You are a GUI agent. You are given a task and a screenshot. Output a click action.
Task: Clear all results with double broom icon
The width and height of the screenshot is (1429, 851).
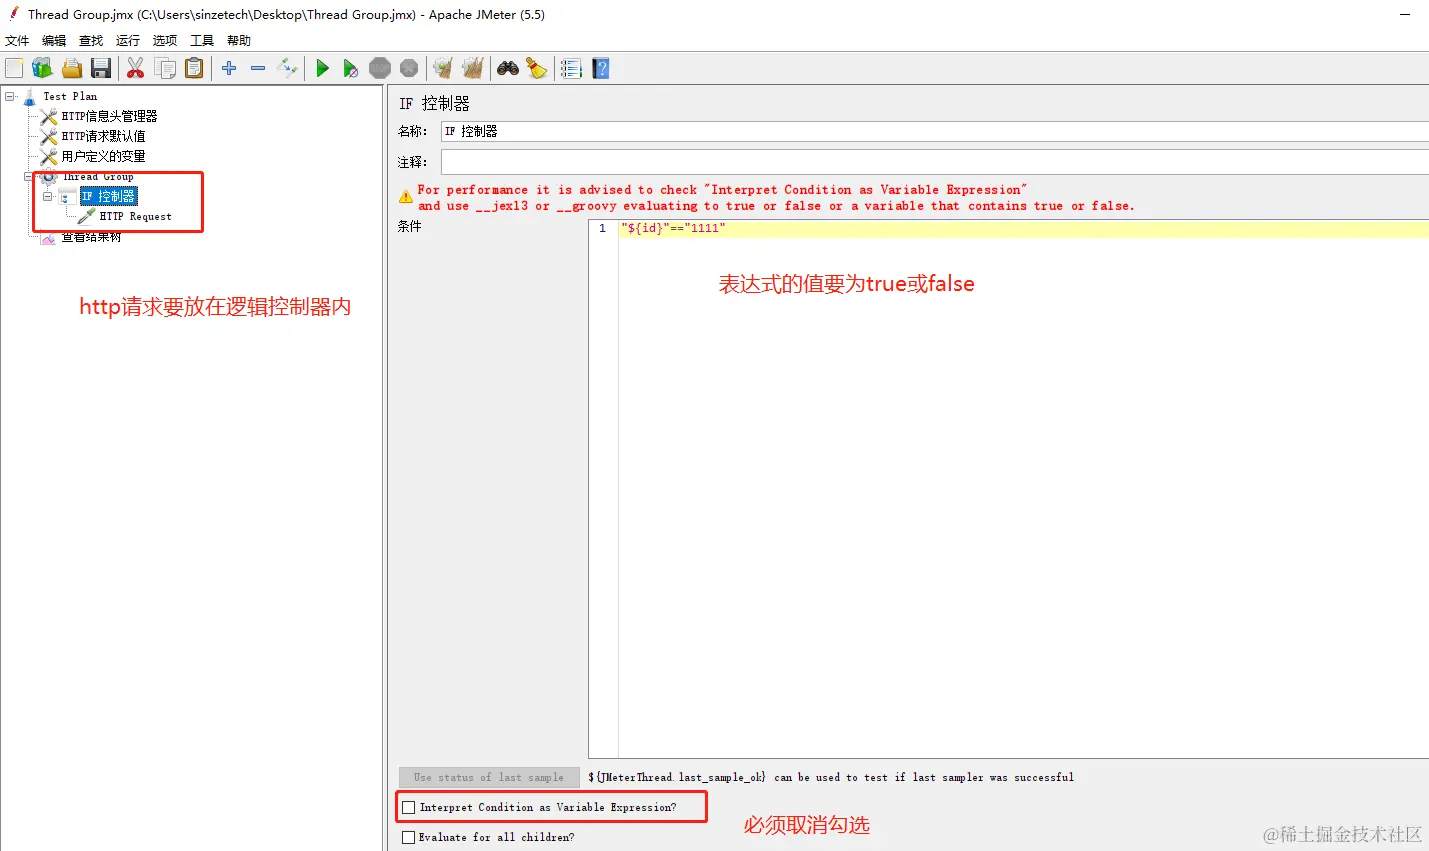point(472,68)
